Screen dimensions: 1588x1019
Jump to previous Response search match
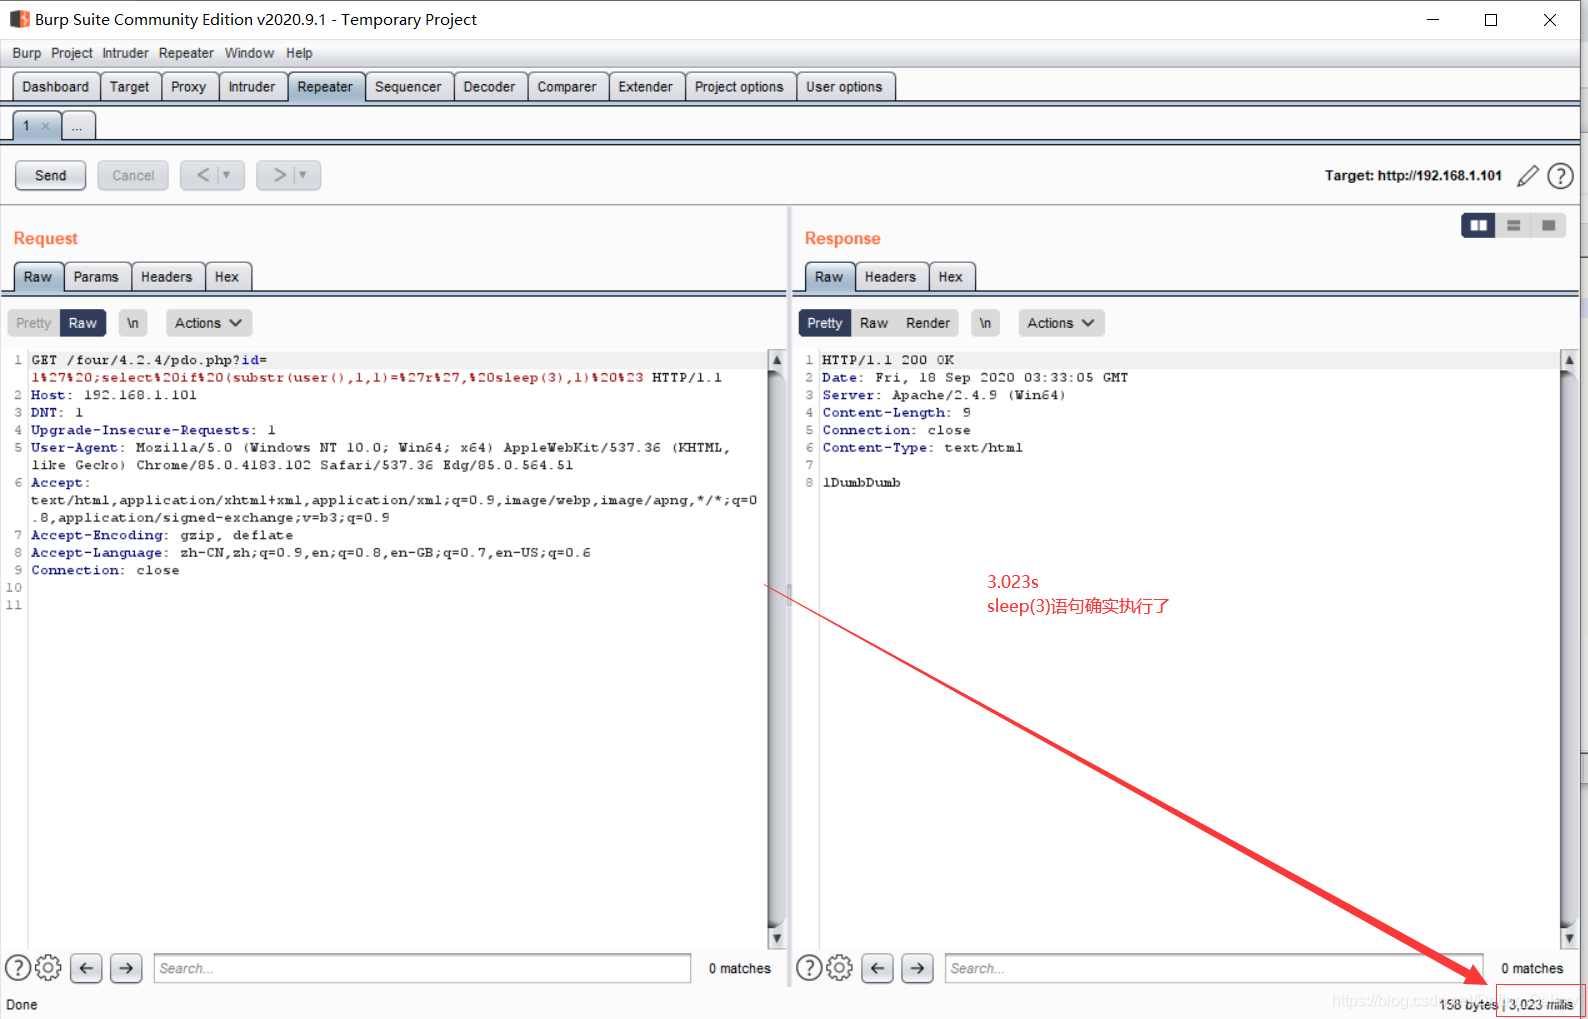(877, 968)
